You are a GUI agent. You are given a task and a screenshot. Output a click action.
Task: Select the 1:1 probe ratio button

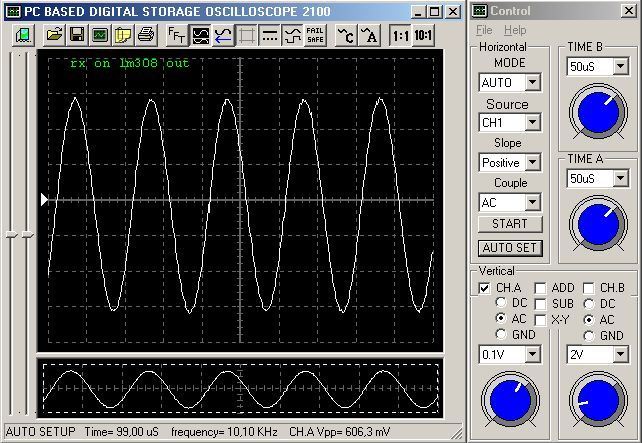point(400,35)
